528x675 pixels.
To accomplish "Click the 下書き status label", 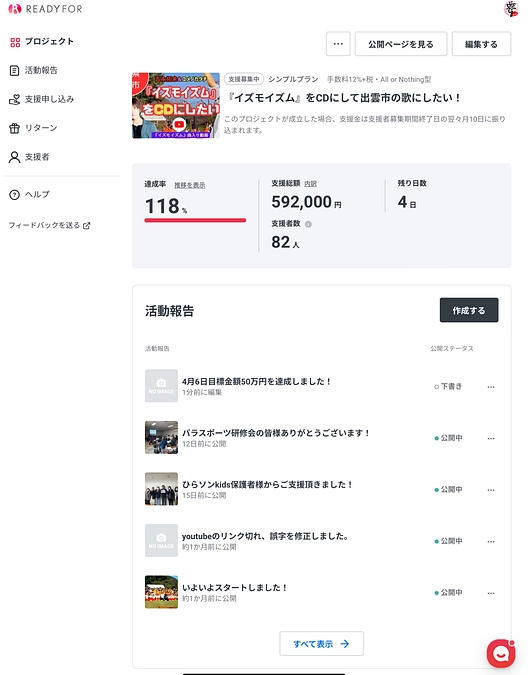I will (x=448, y=387).
